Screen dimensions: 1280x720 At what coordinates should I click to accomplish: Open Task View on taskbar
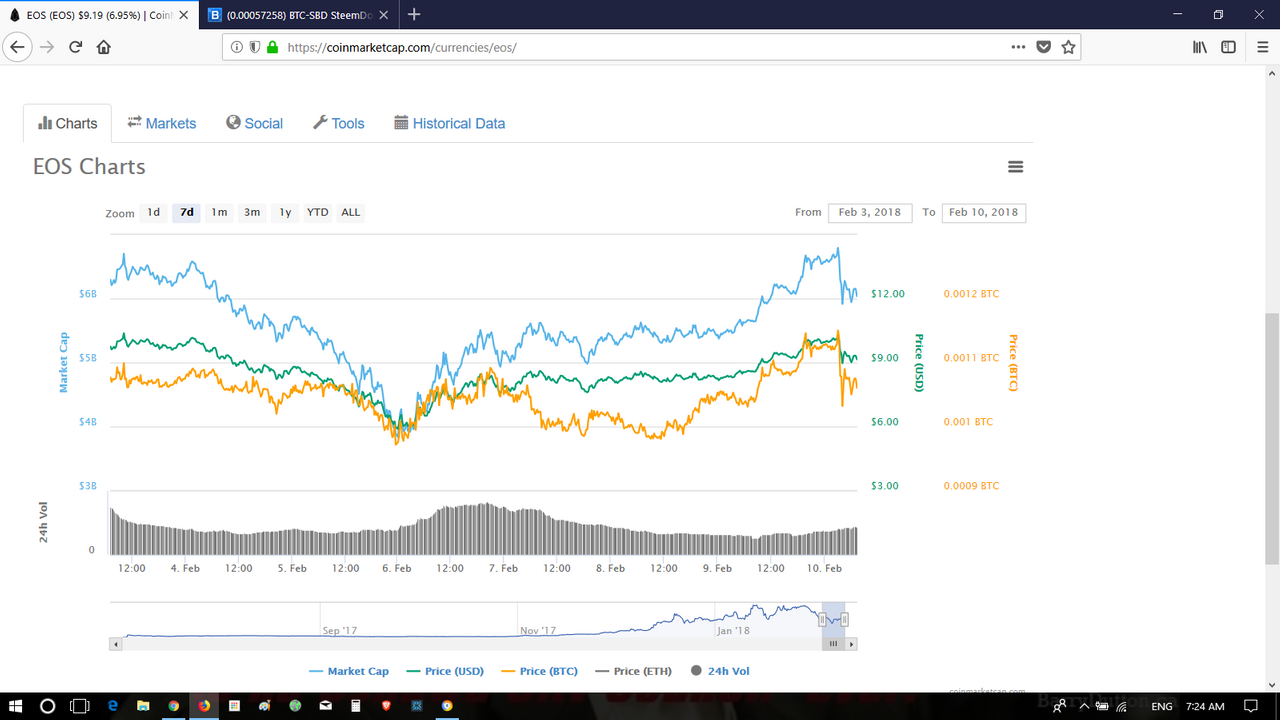coord(79,706)
